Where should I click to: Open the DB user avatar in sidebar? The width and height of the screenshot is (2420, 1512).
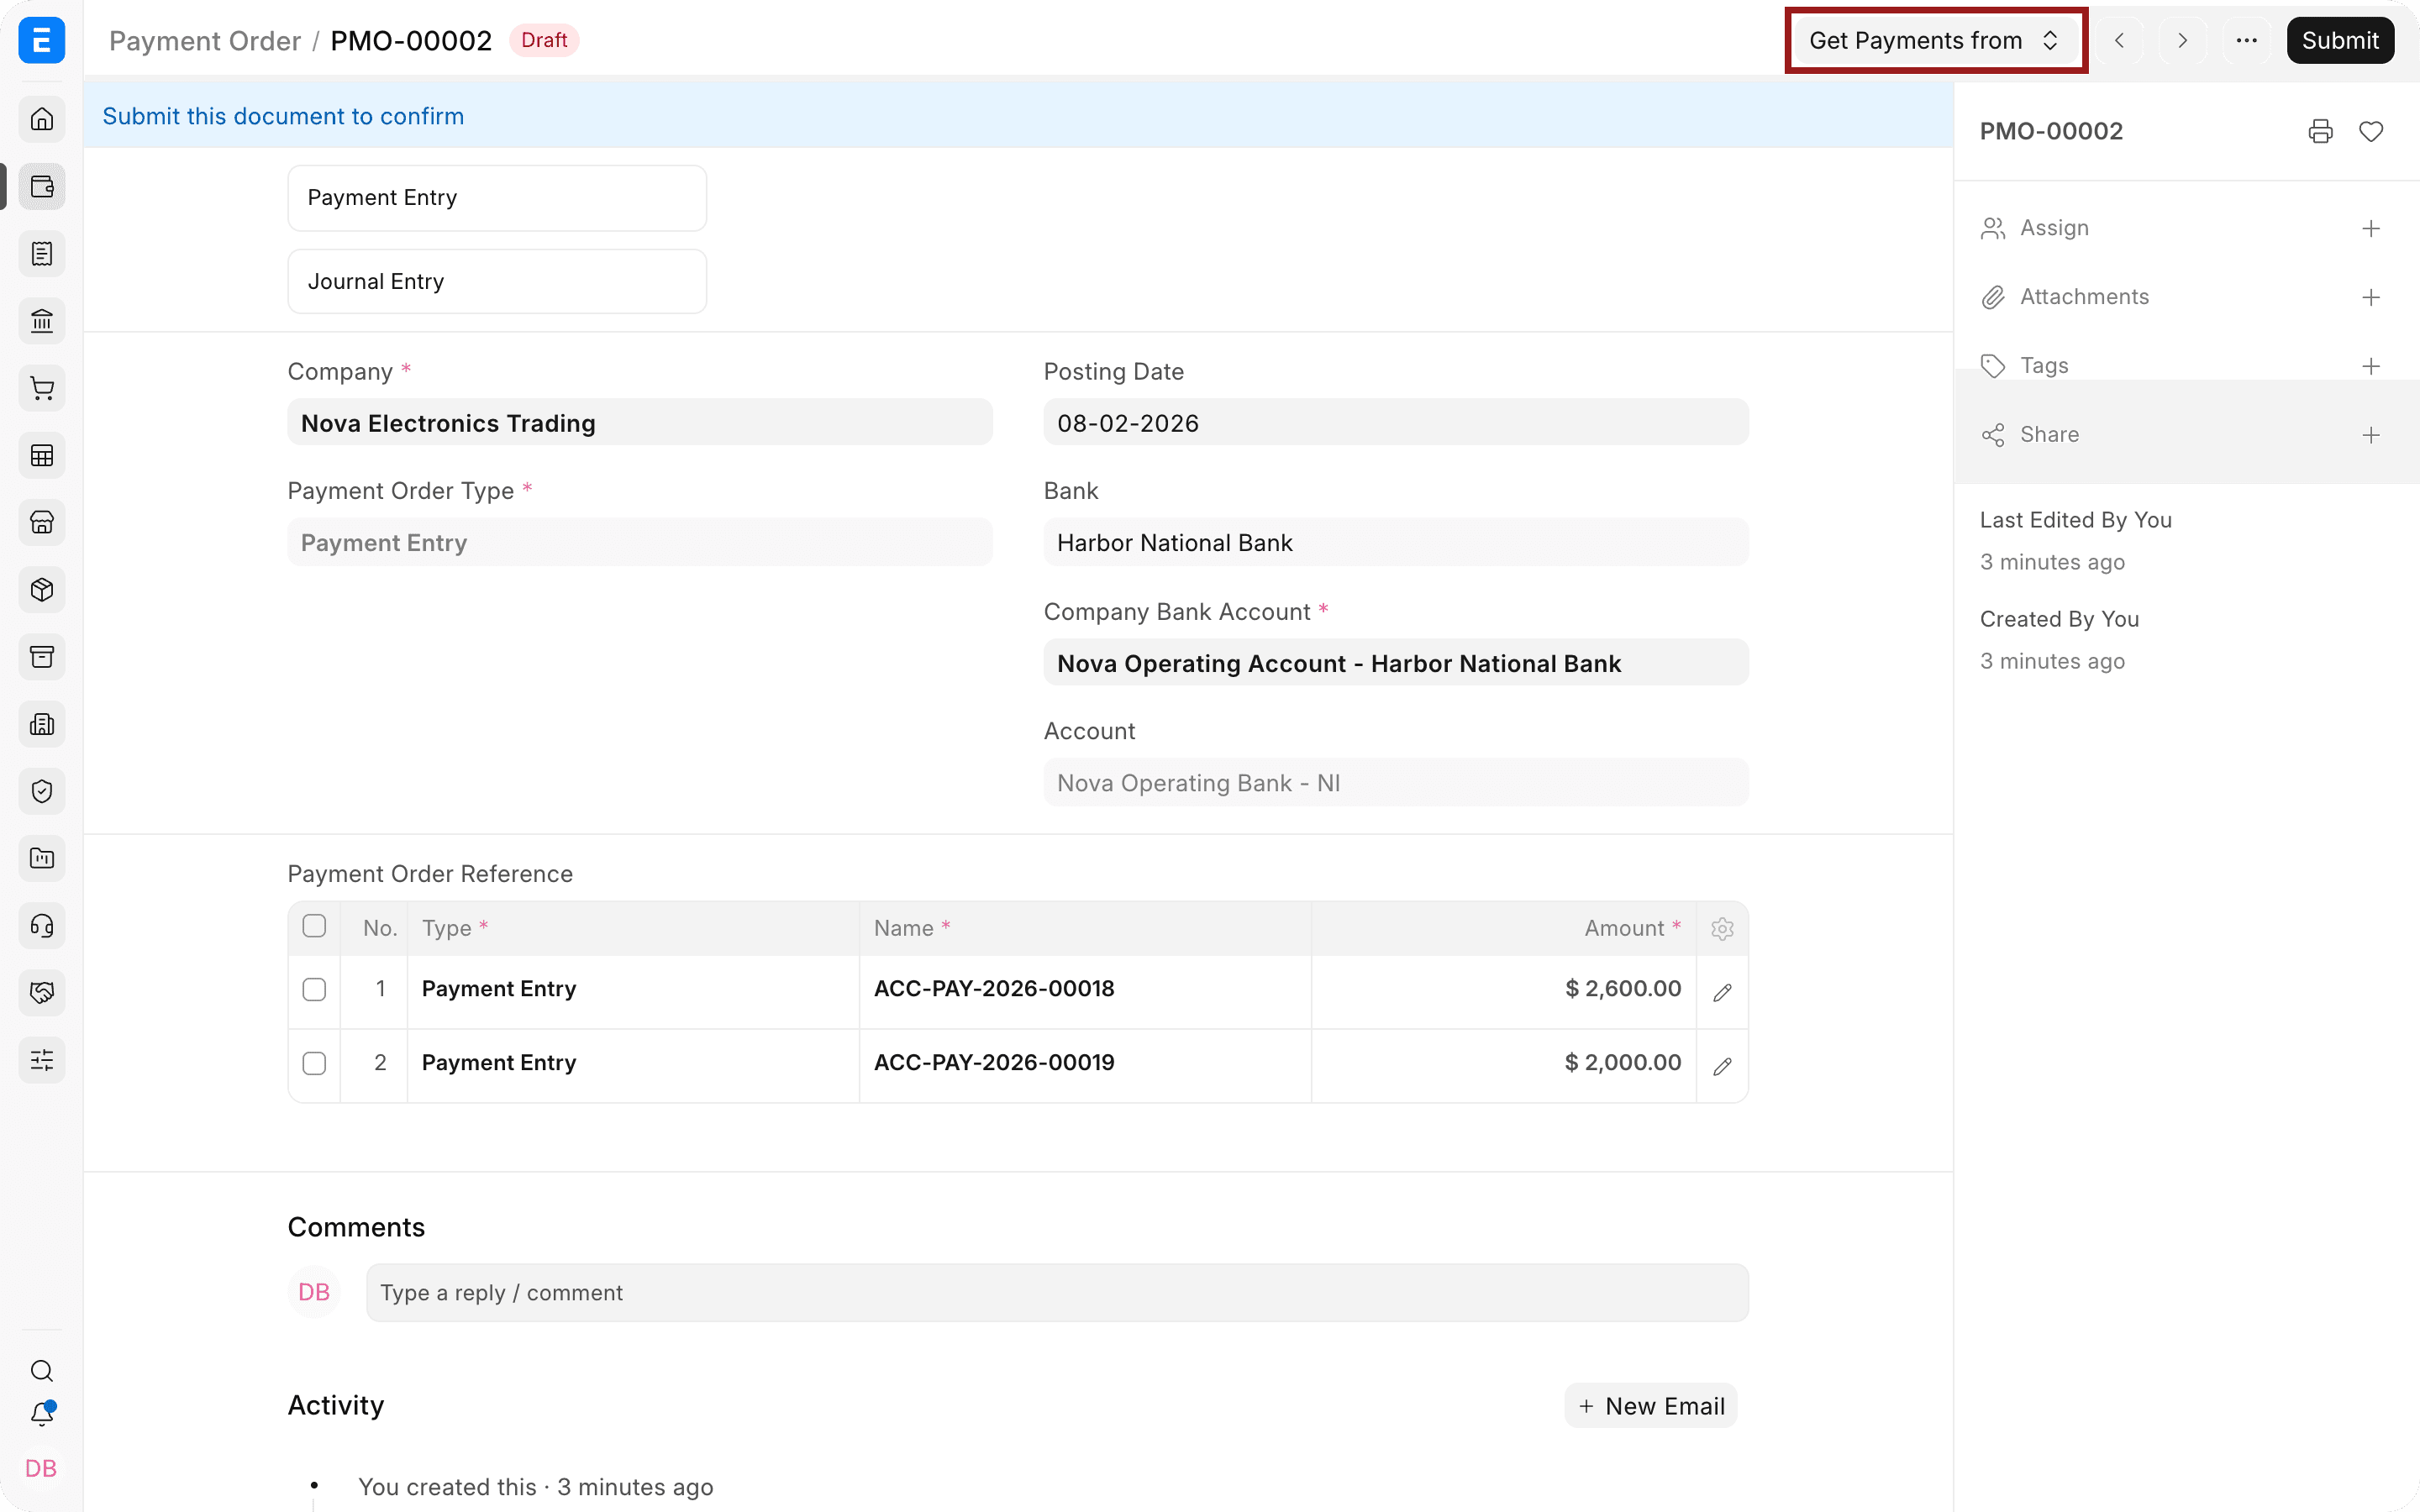(x=41, y=1468)
